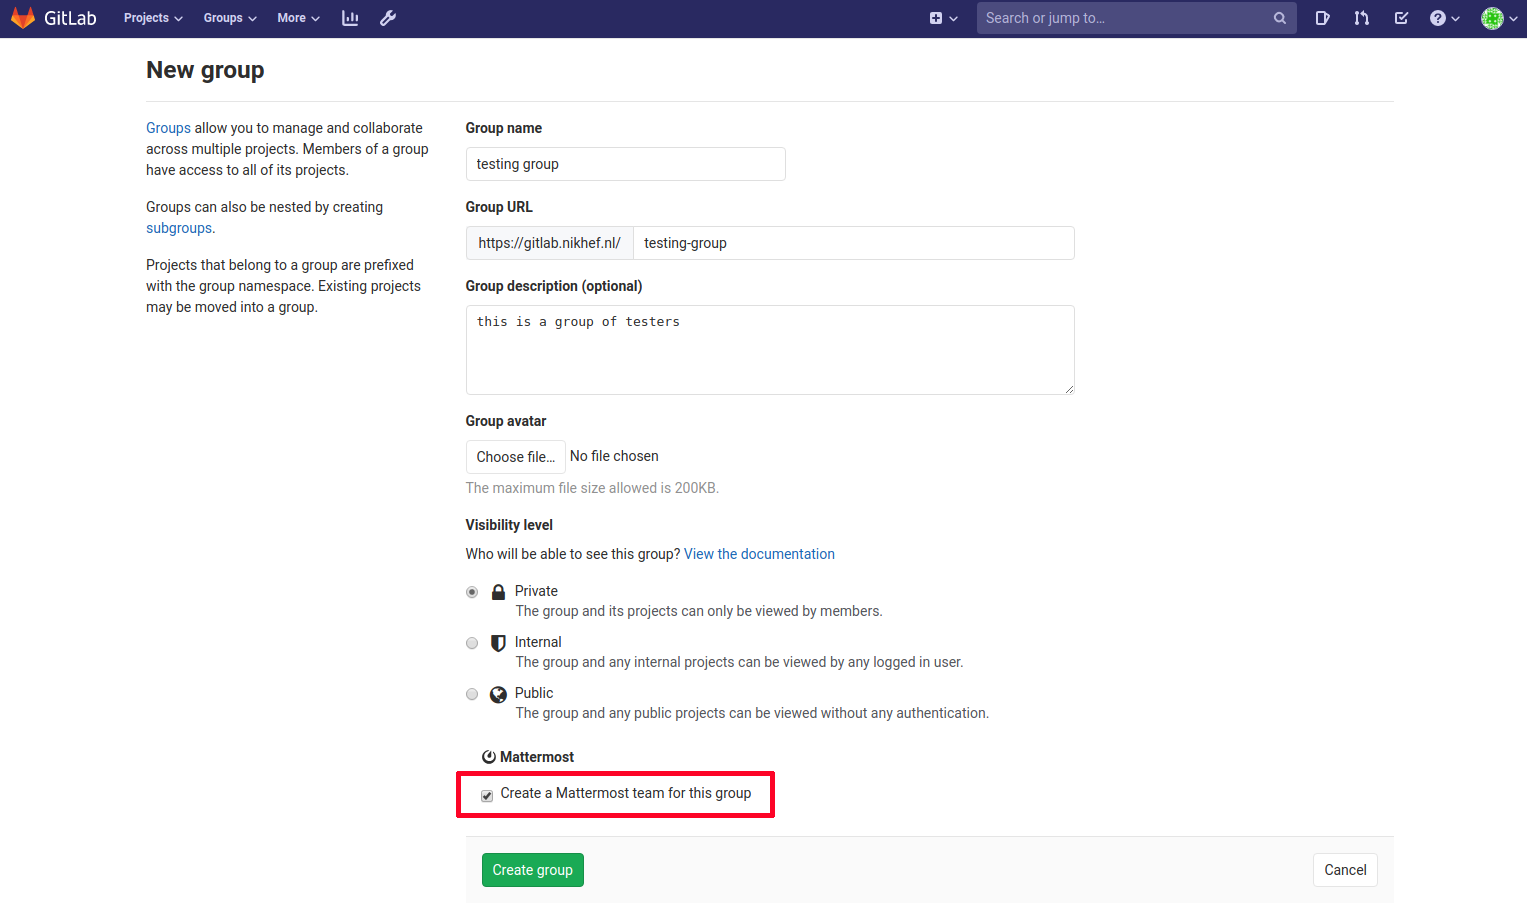The width and height of the screenshot is (1527, 907).
Task: Click the Internal visibility label text
Action: 538,642
